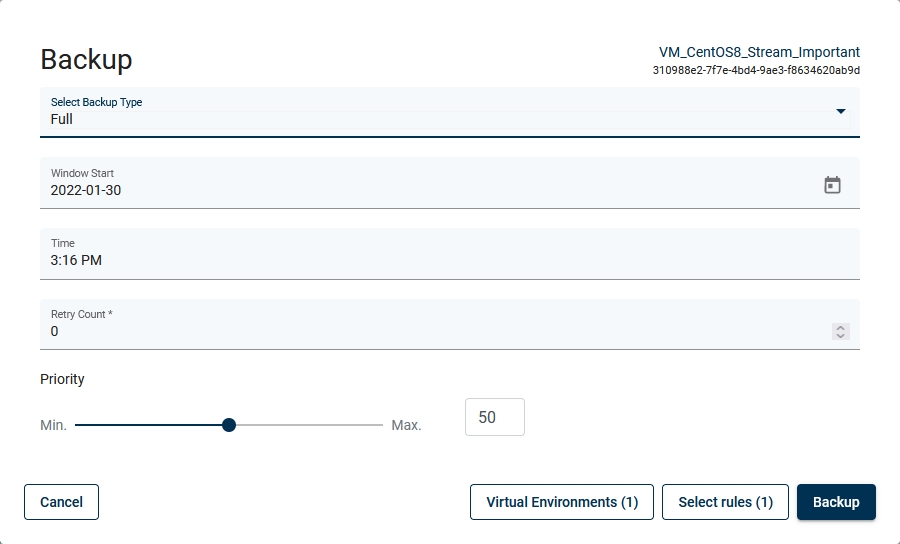This screenshot has width=900, height=544.
Task: Decrease Retry Count with the down arrow
Action: tap(841, 336)
